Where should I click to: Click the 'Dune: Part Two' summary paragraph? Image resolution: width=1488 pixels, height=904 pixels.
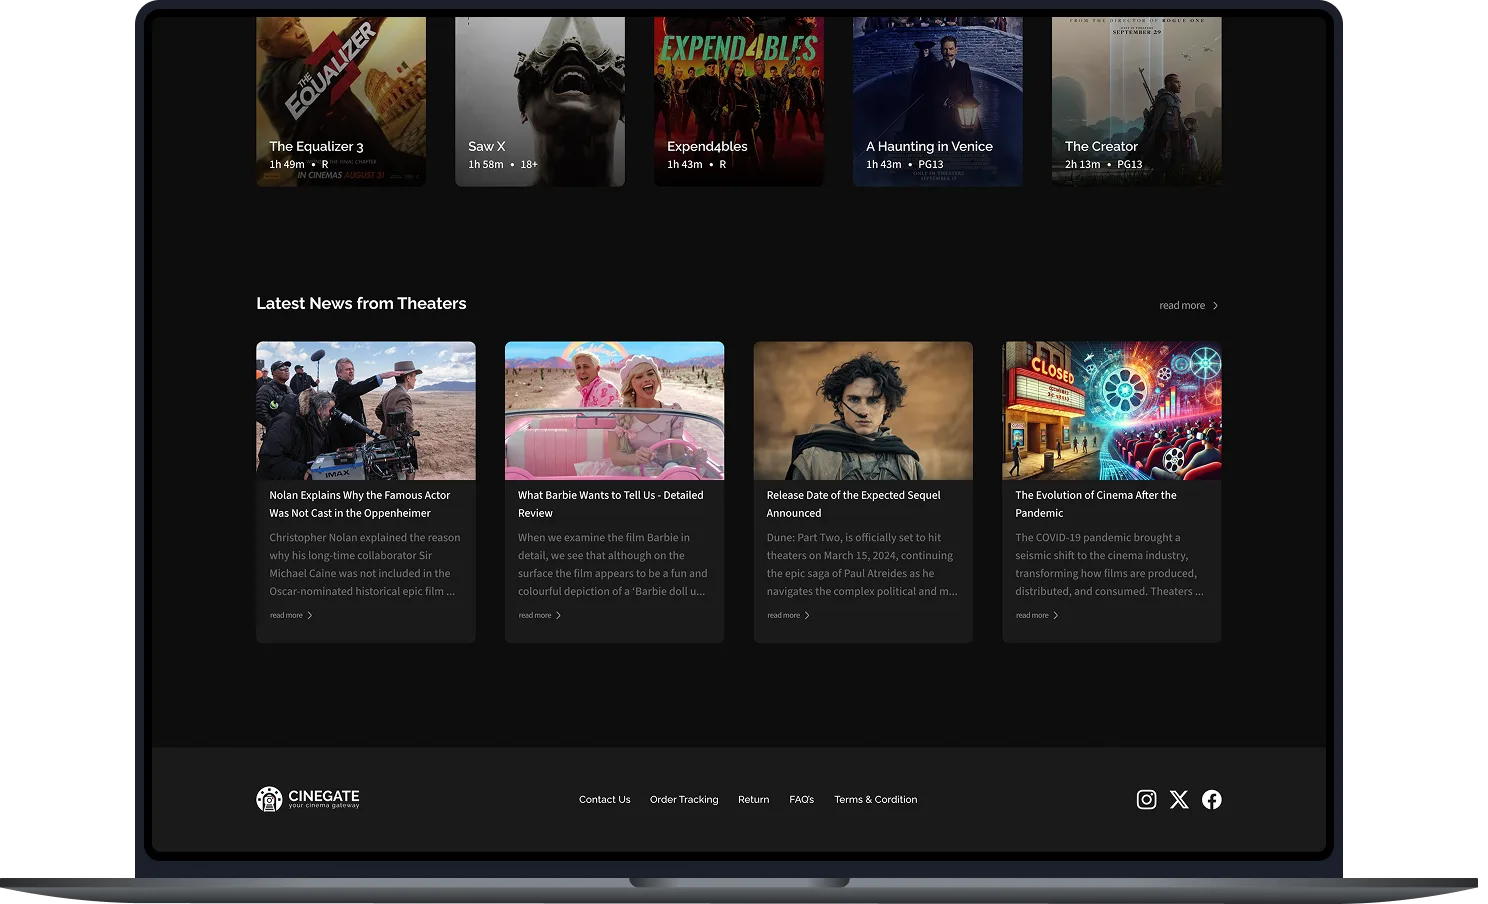pos(862,564)
